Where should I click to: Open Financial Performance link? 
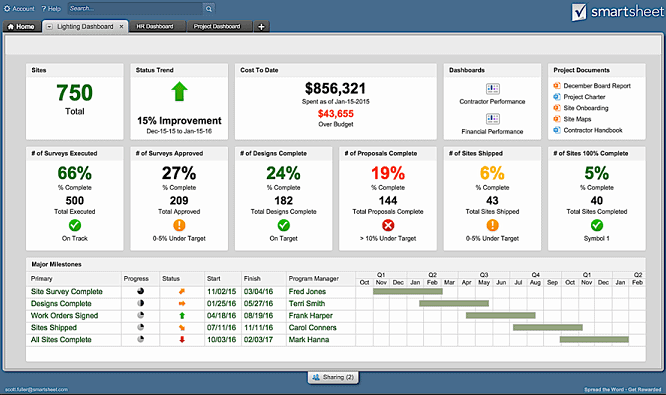pos(492,132)
